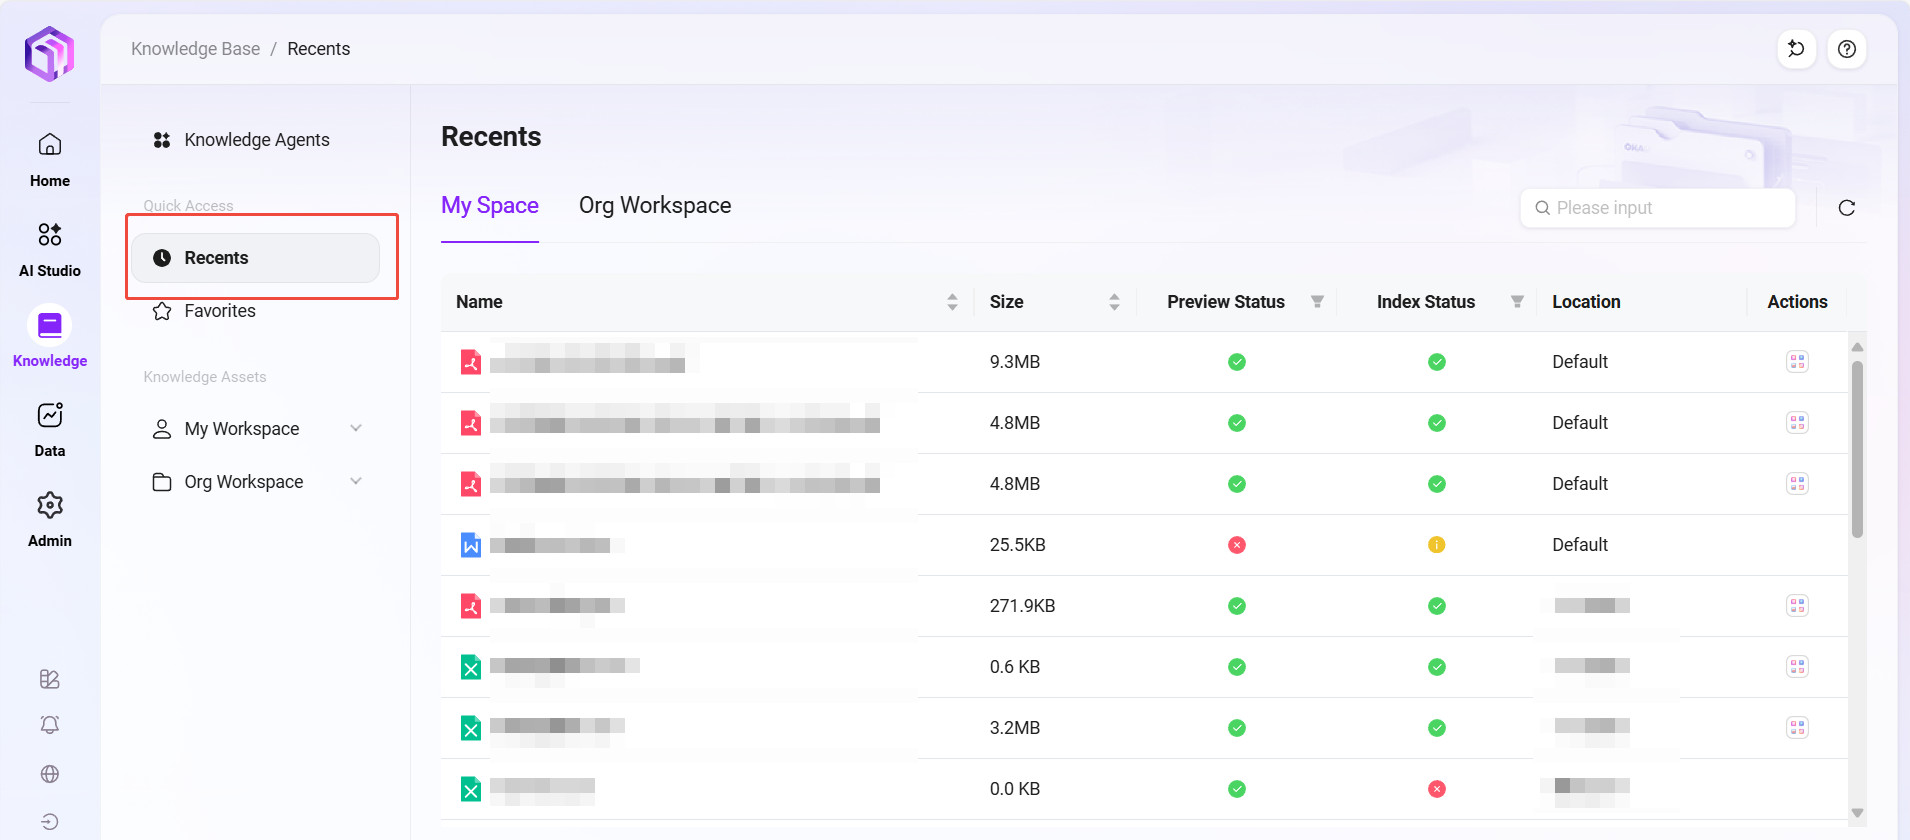This screenshot has height=840, width=1910.
Task: Open actions icon for the 9.3MB file
Action: [1797, 362]
